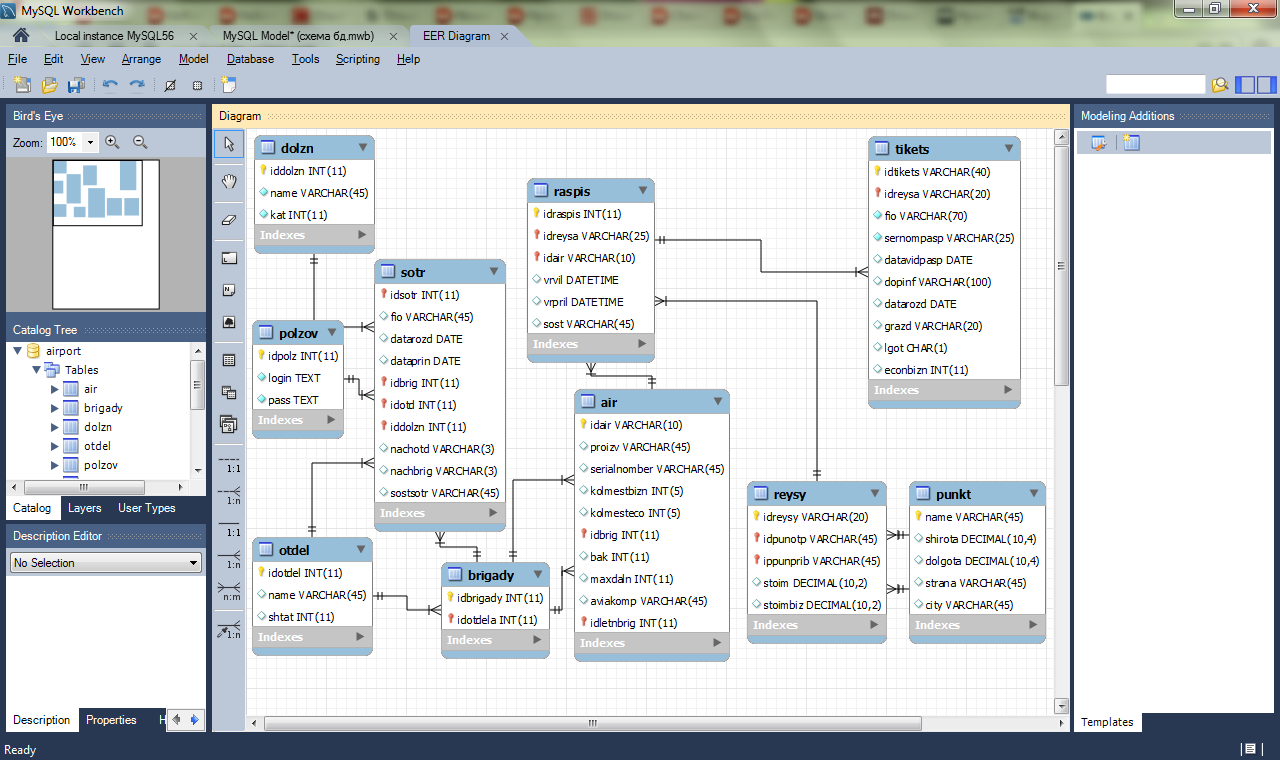Switch to the Layers tab

pos(85,508)
